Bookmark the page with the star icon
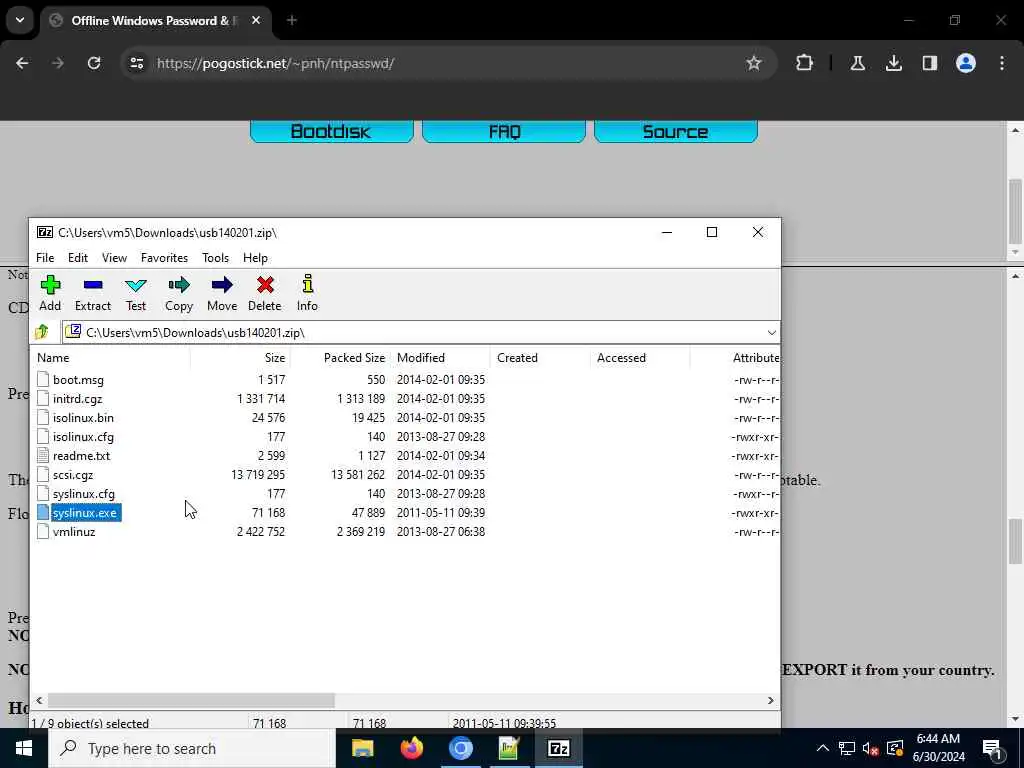 (754, 63)
